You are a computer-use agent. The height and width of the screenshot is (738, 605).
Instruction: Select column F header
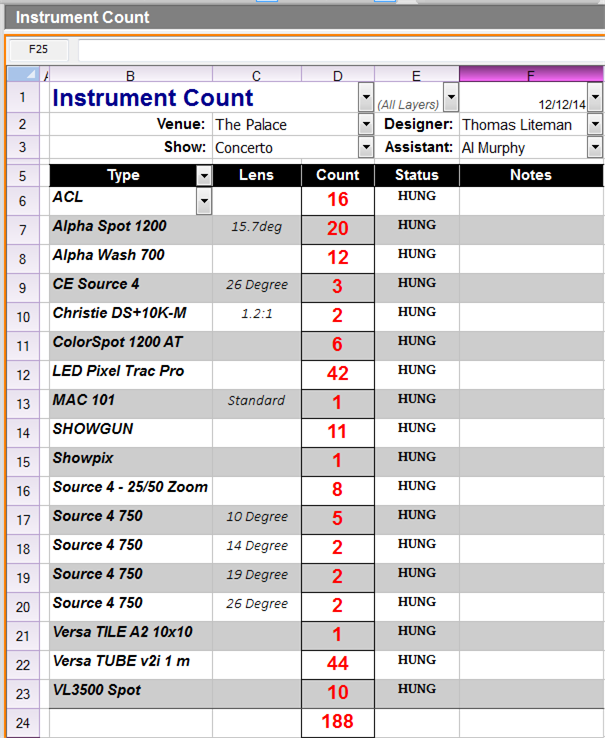530,74
